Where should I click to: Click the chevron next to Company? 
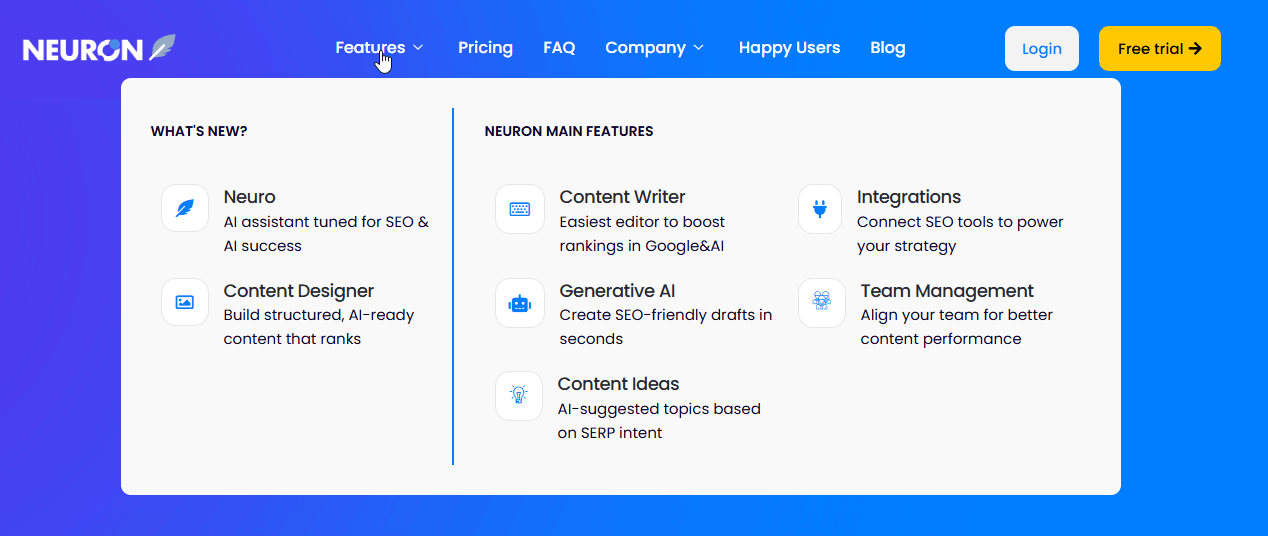(699, 48)
